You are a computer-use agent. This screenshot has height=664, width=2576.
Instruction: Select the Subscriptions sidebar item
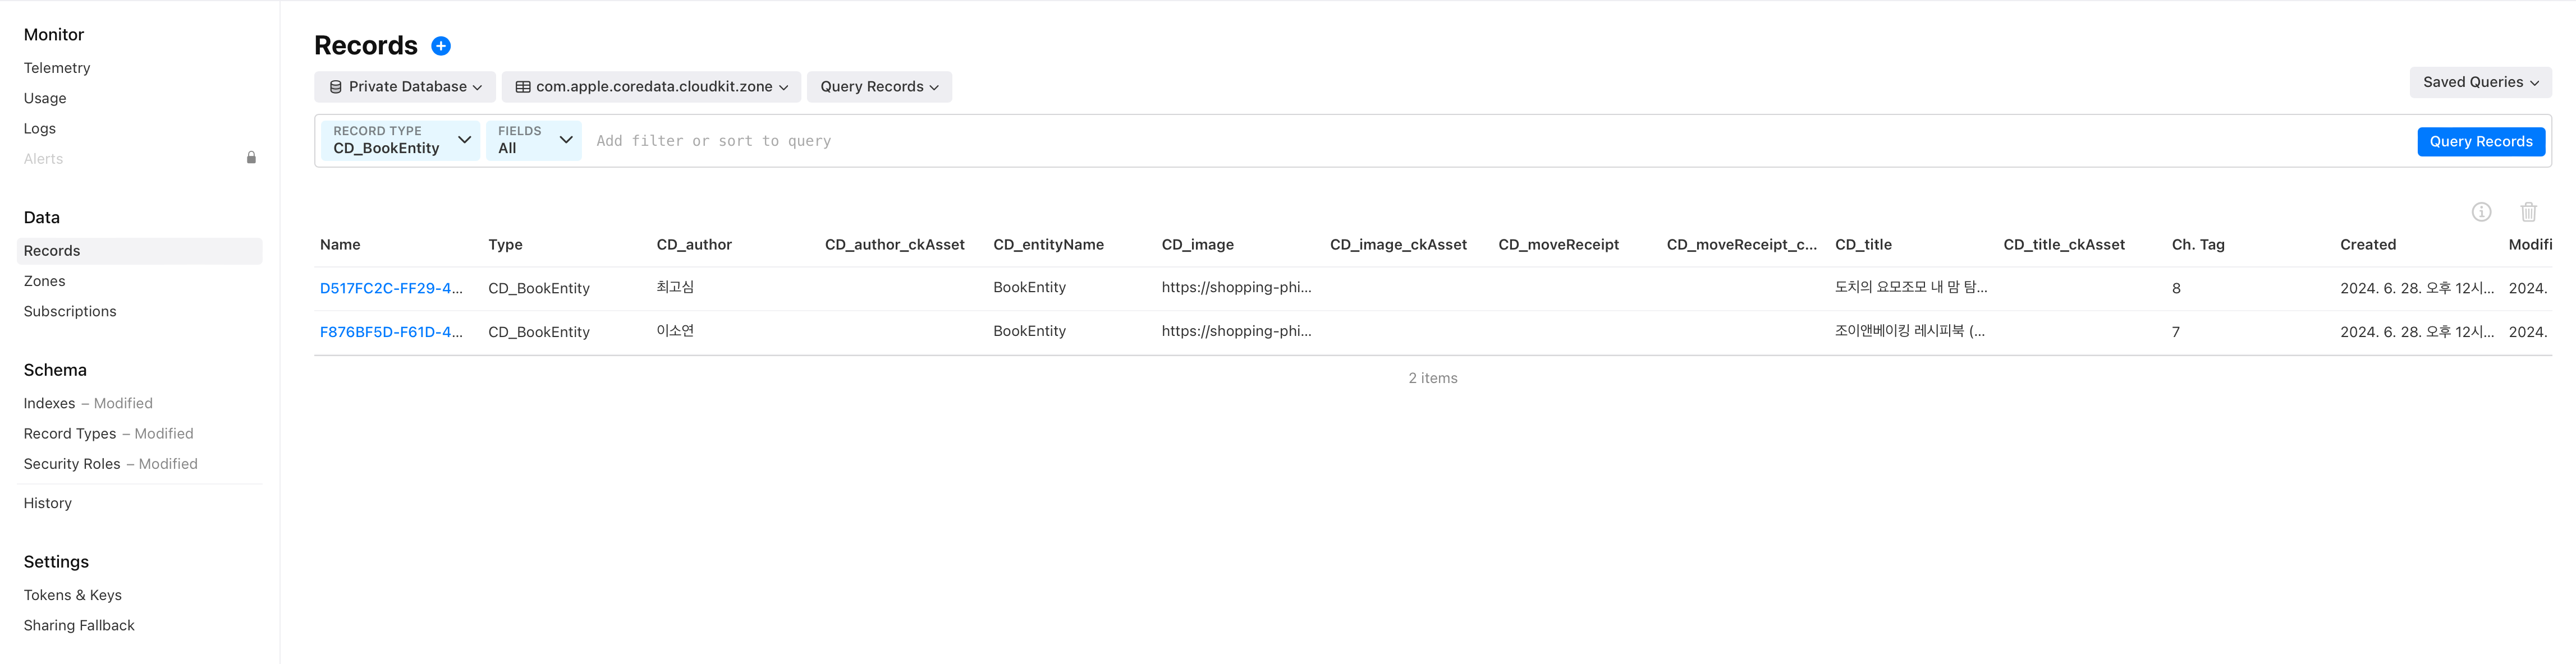point(70,312)
